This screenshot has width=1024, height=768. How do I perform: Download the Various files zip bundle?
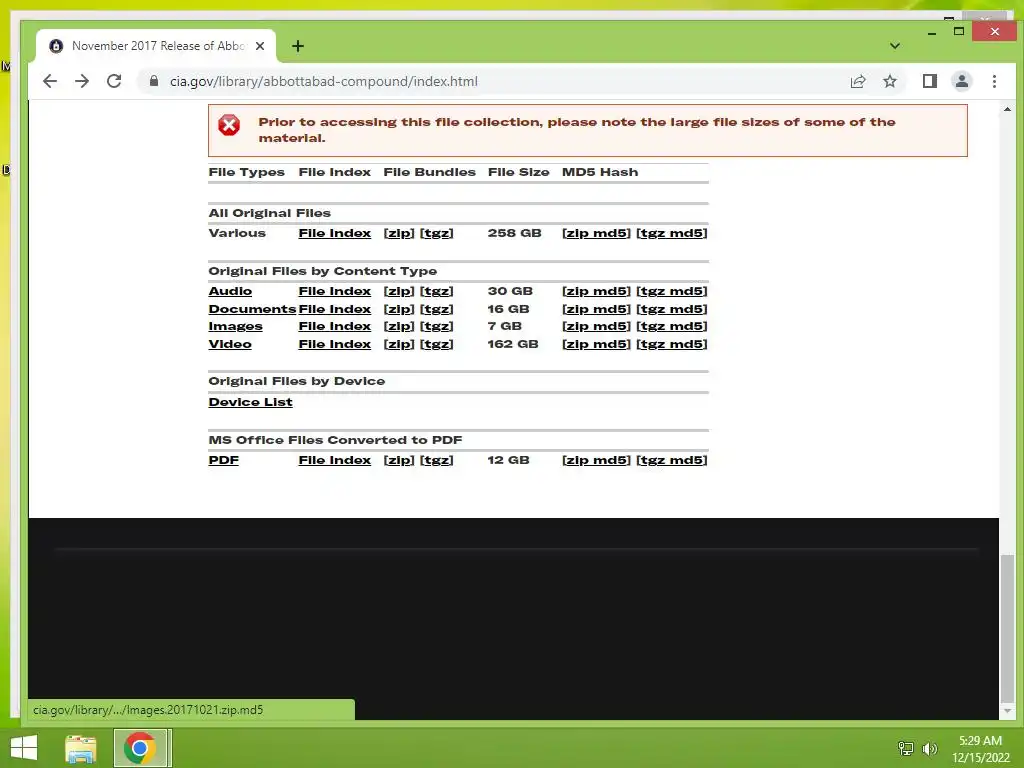pyautogui.click(x=399, y=233)
